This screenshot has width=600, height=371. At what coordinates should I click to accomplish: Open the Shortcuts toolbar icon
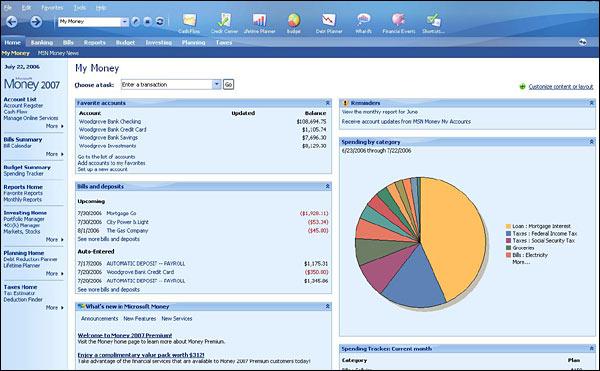434,24
